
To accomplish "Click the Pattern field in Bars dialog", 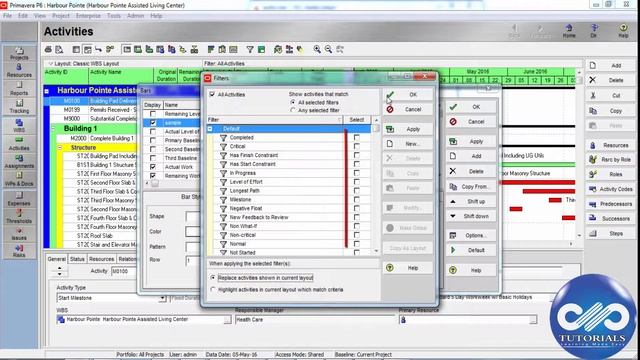I will click(193, 247).
